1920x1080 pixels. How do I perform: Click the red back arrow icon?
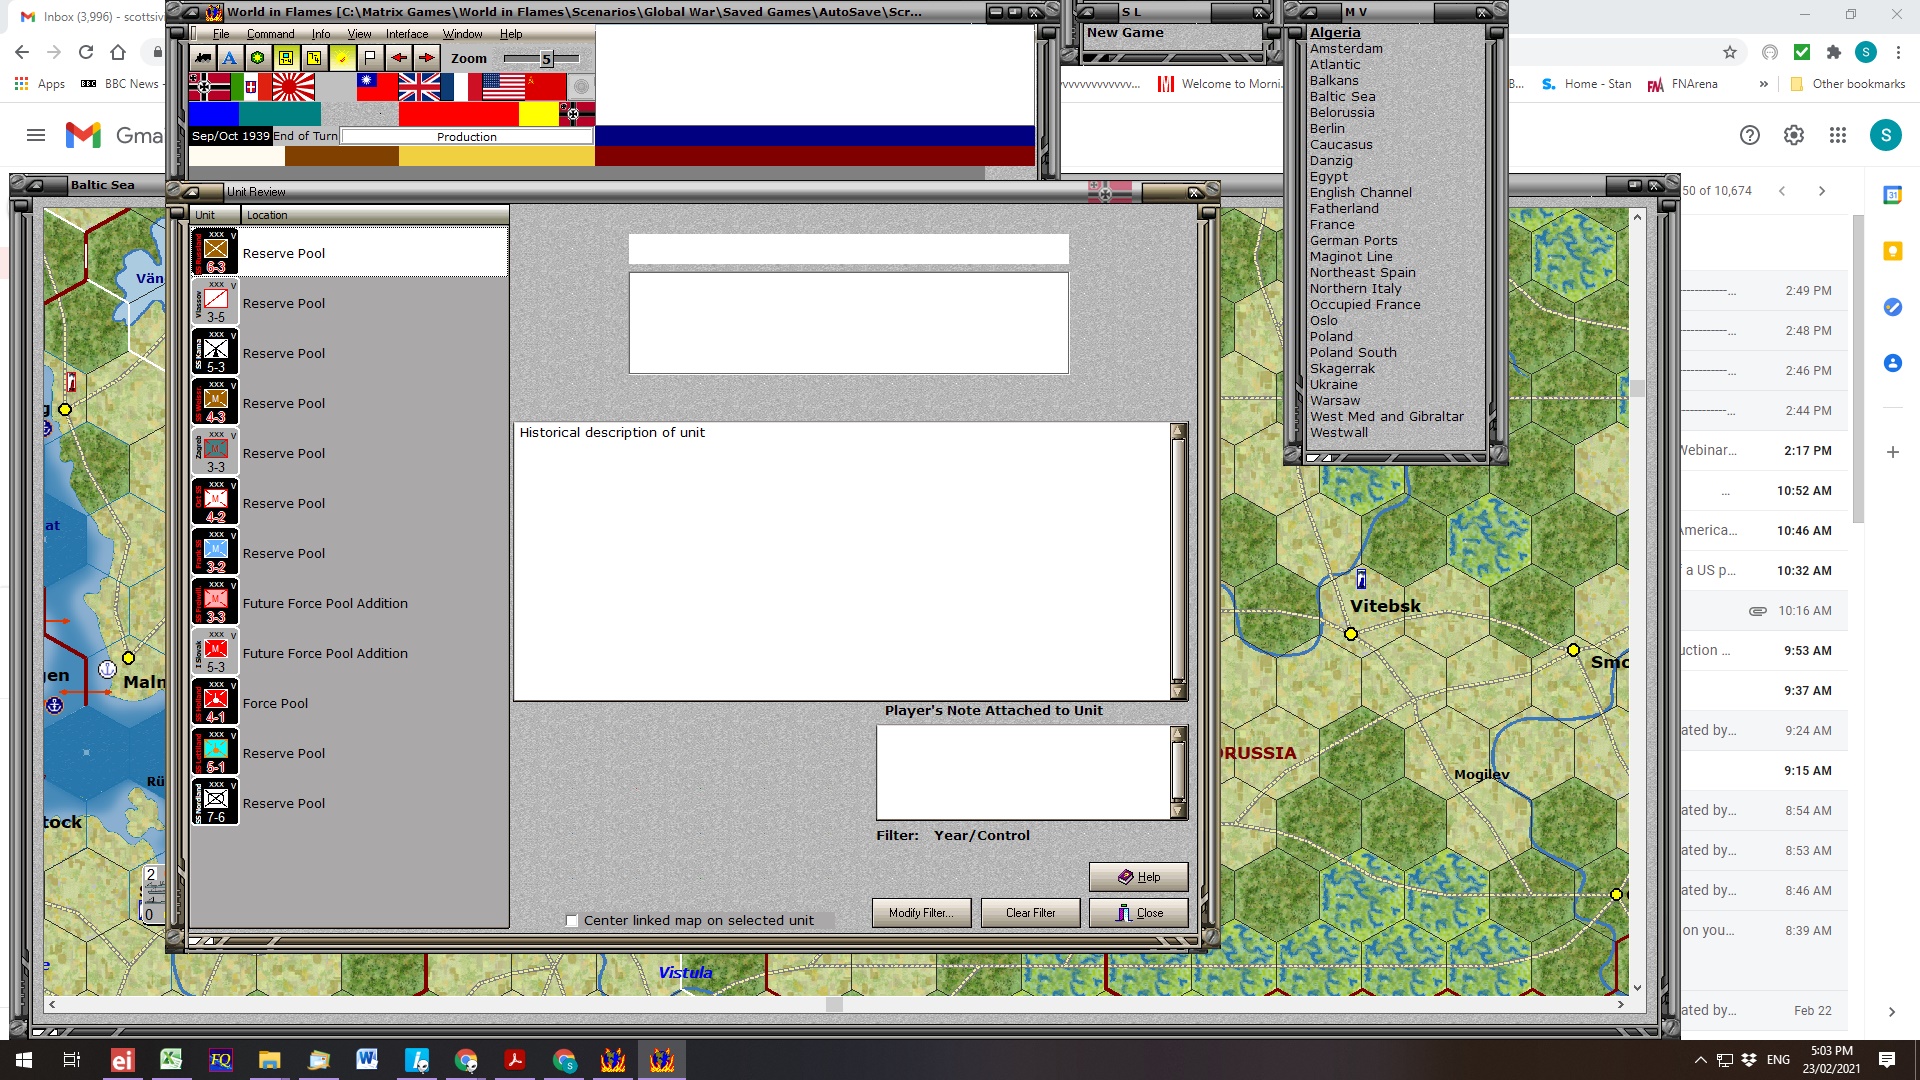click(399, 58)
